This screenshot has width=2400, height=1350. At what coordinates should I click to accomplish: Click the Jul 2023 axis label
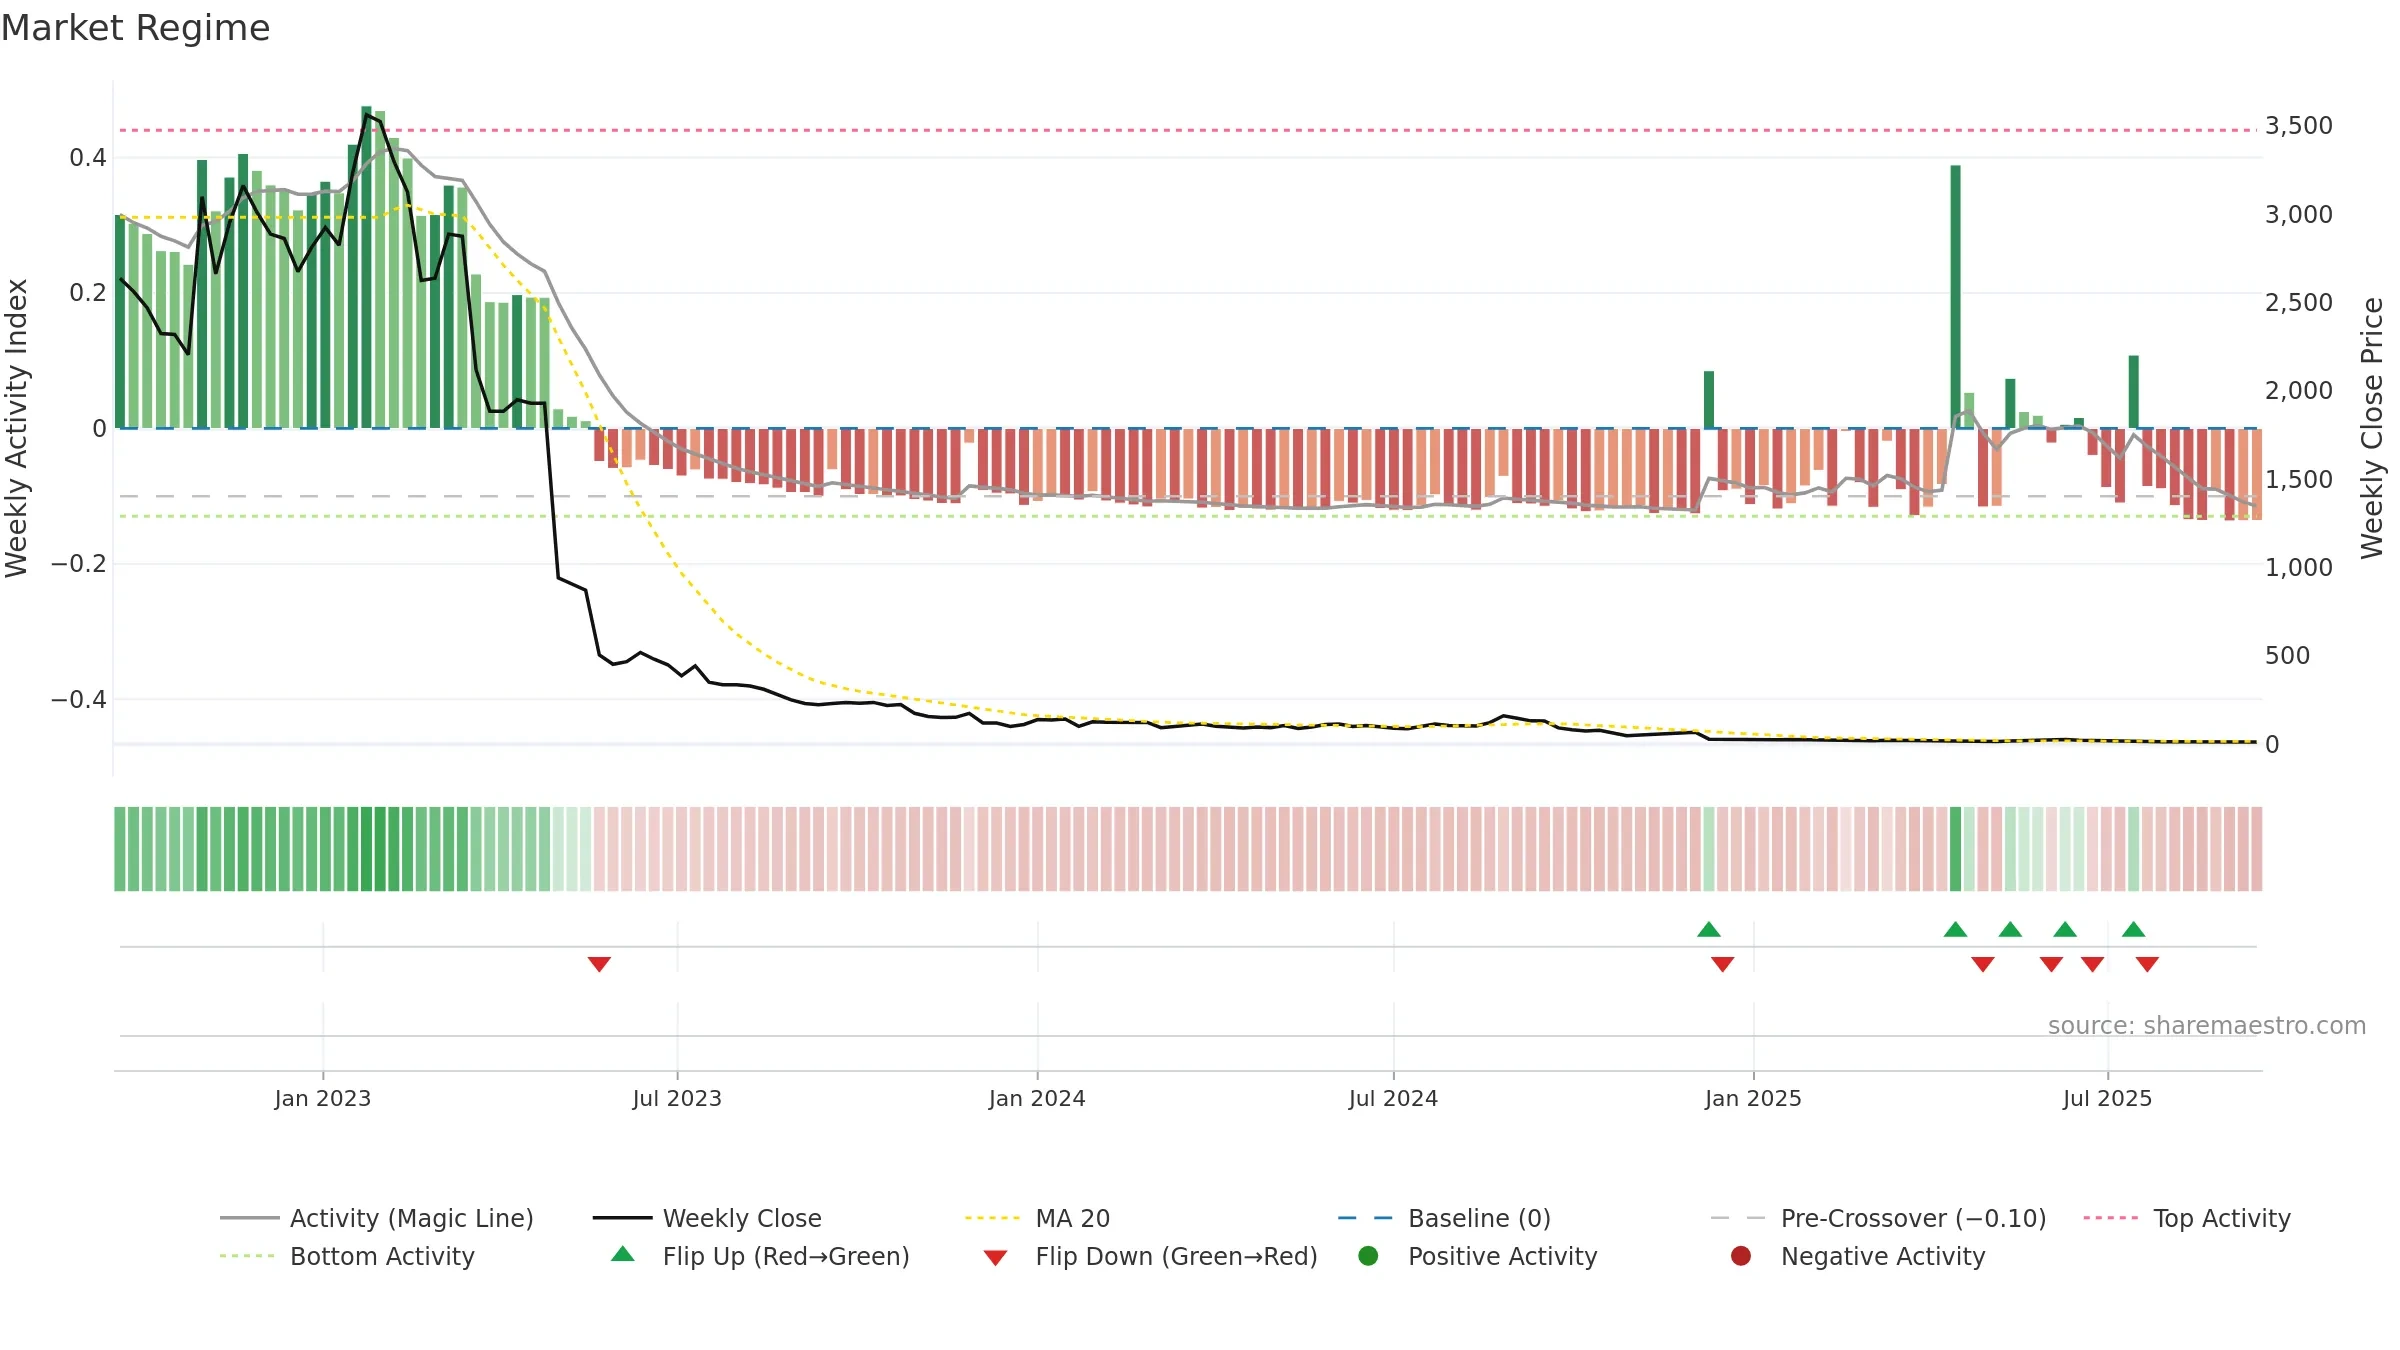677,1098
